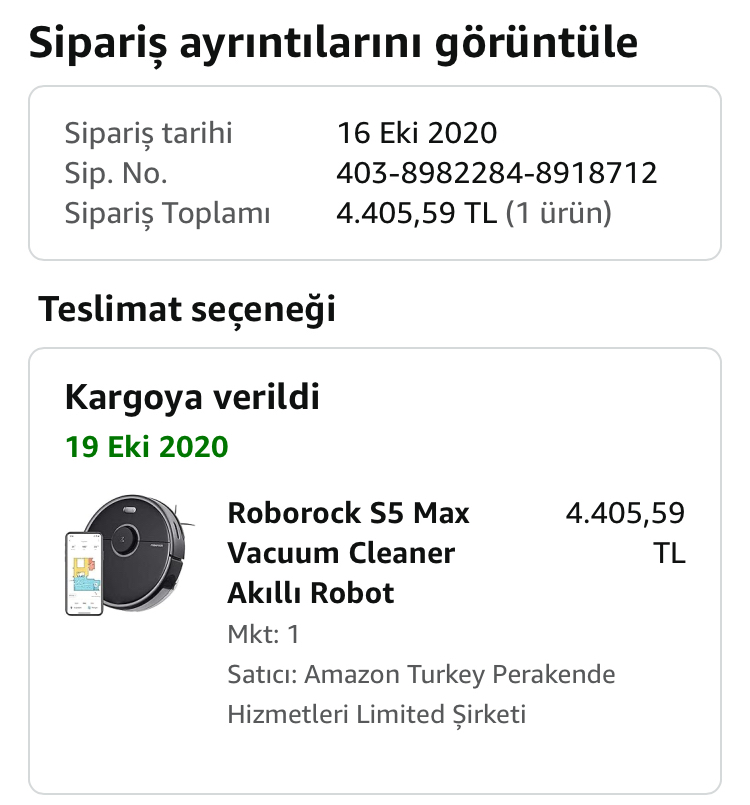Image resolution: width=750 pixels, height=805 pixels.
Task: Click the Sipariş ayrıntılarını görüntüle page title
Action: point(333,44)
